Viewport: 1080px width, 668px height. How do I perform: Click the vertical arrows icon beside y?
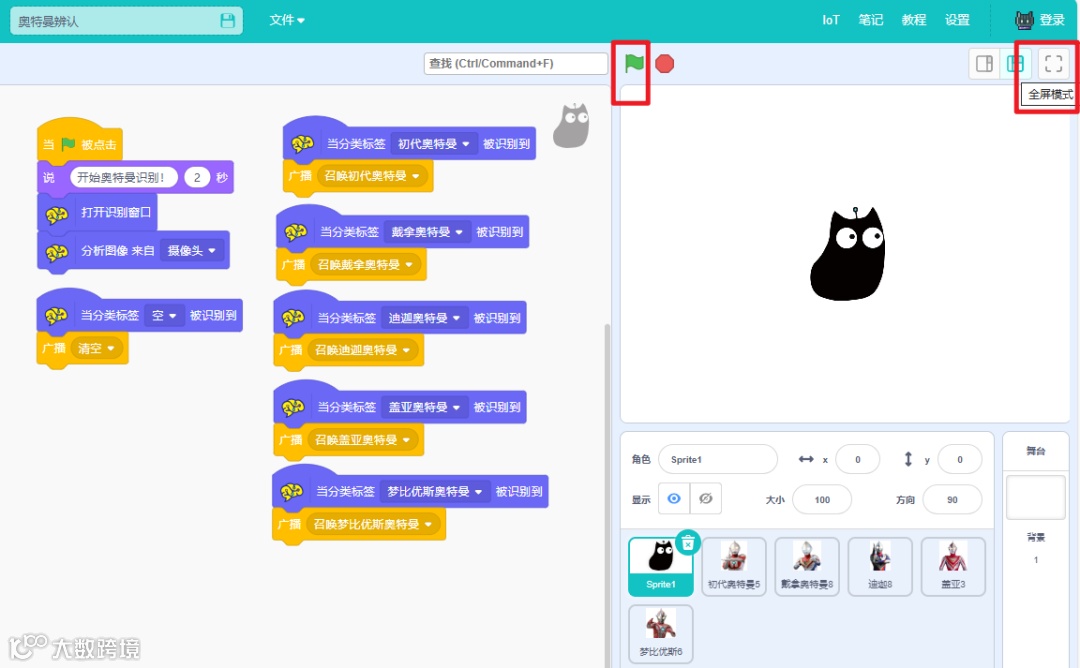click(908, 459)
